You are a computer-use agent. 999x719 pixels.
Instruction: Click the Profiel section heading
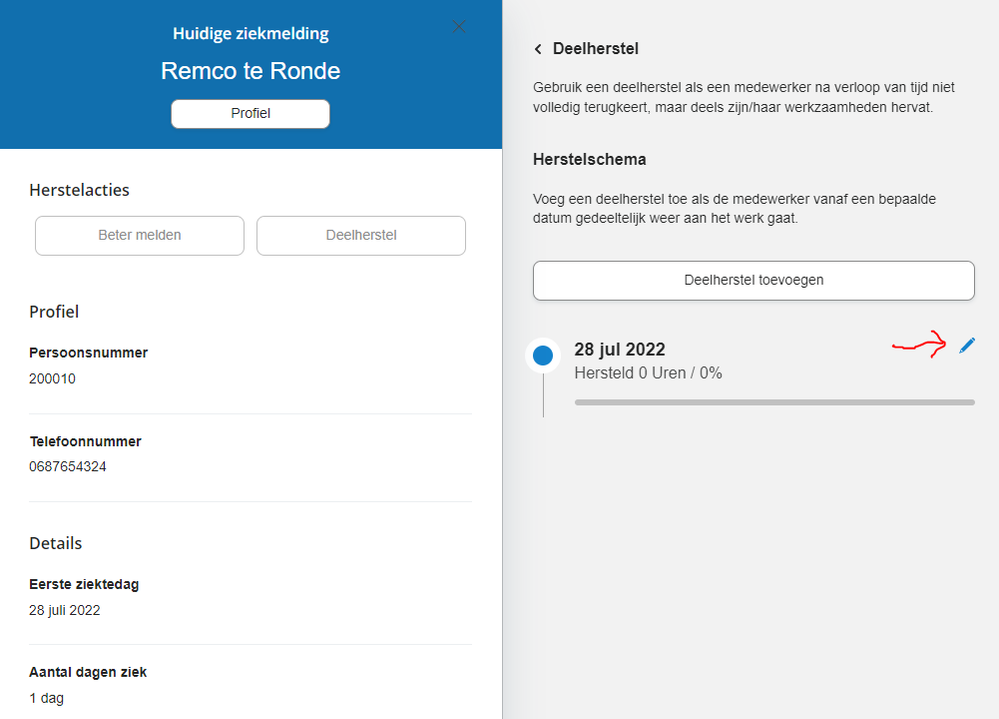pyautogui.click(x=54, y=311)
